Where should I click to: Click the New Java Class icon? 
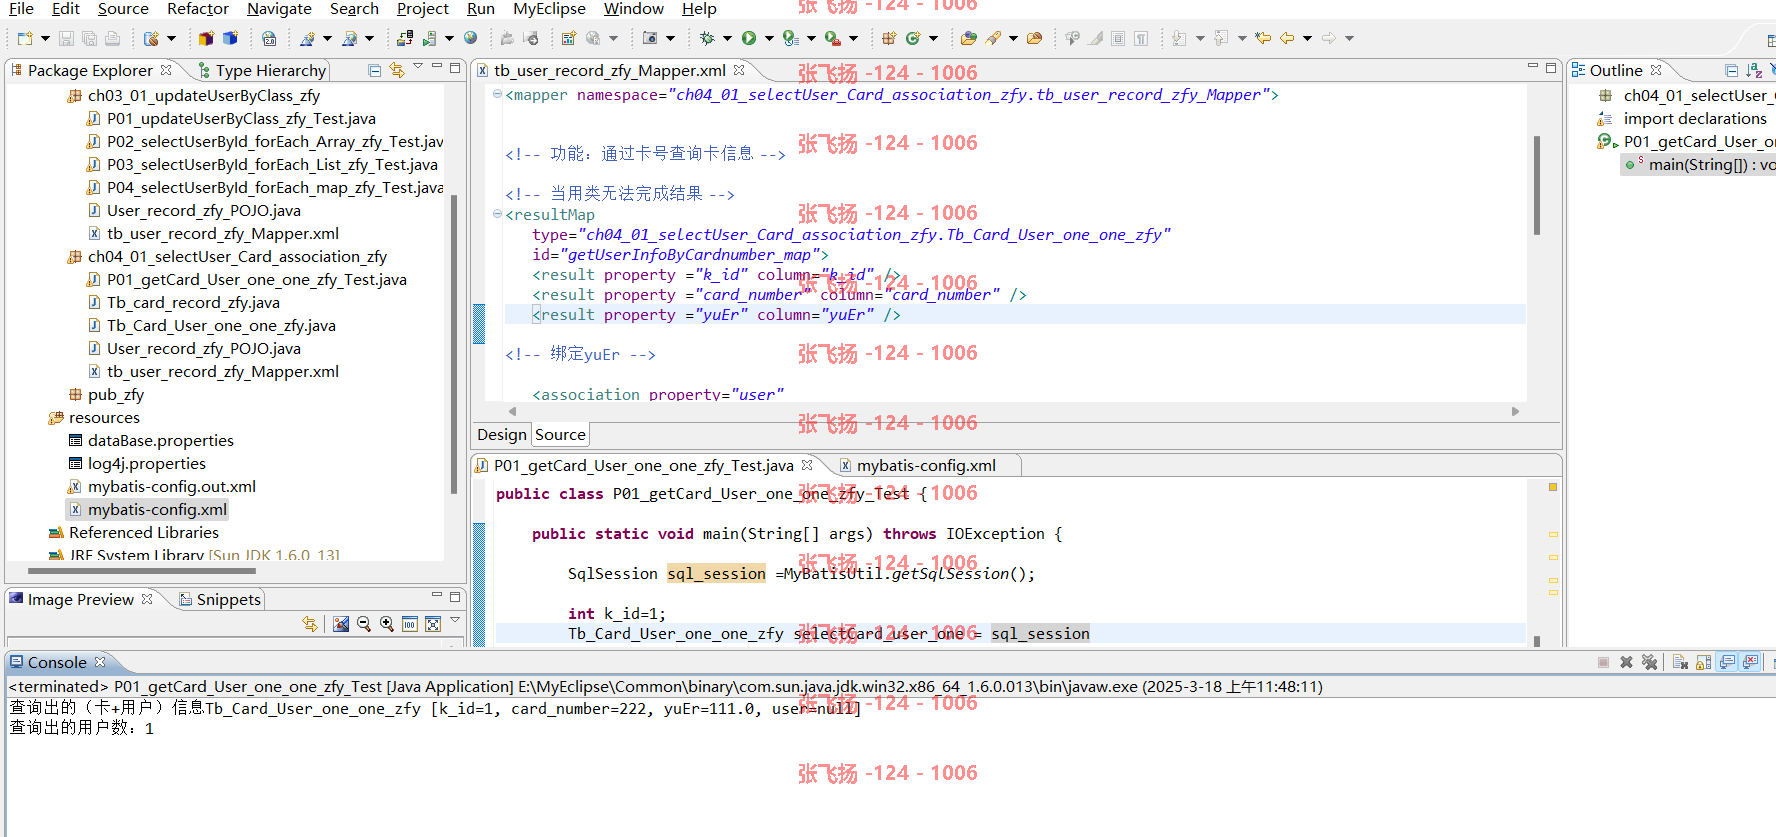913,38
